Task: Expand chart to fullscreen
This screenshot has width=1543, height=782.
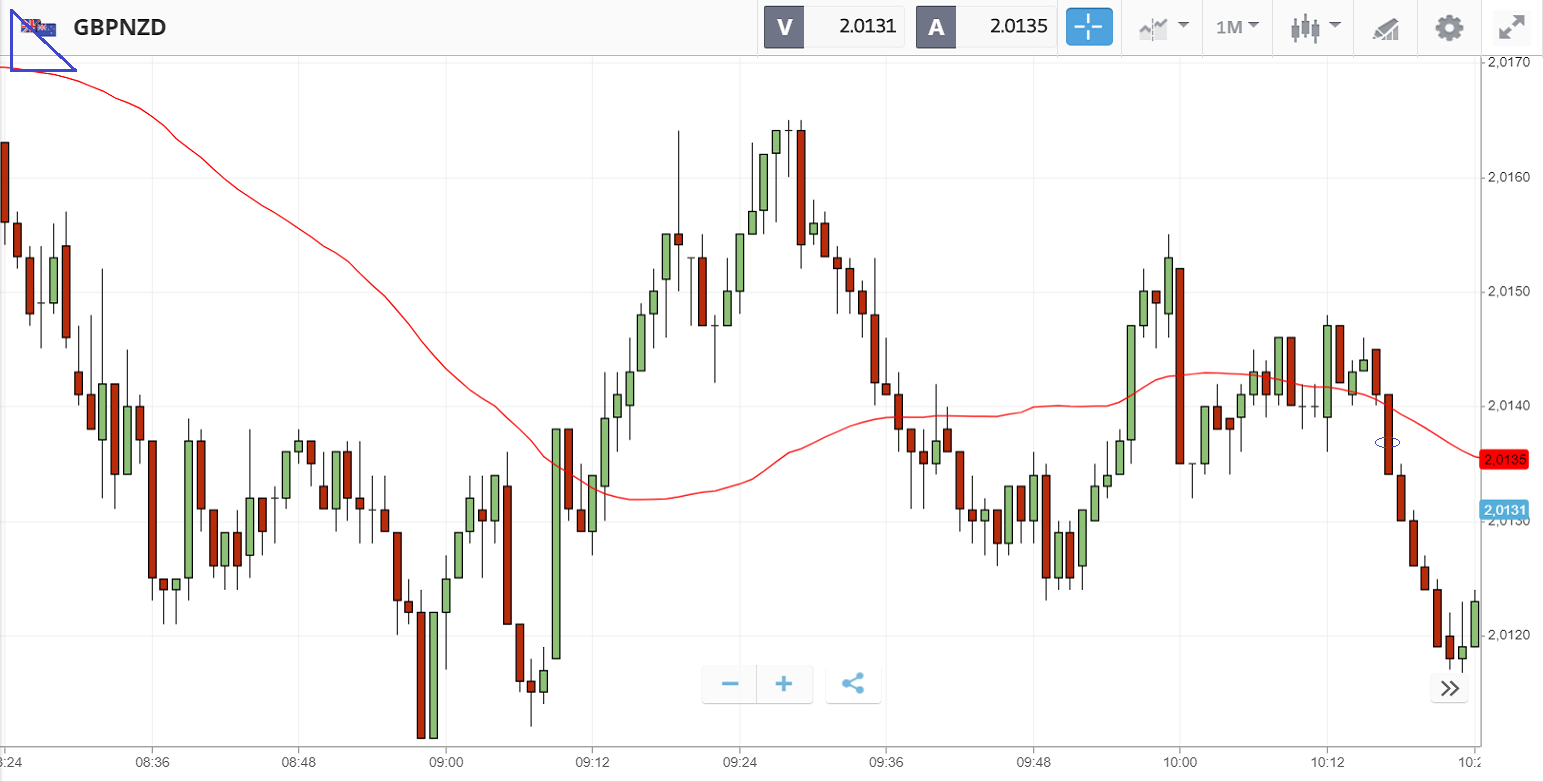Action: point(1510,27)
